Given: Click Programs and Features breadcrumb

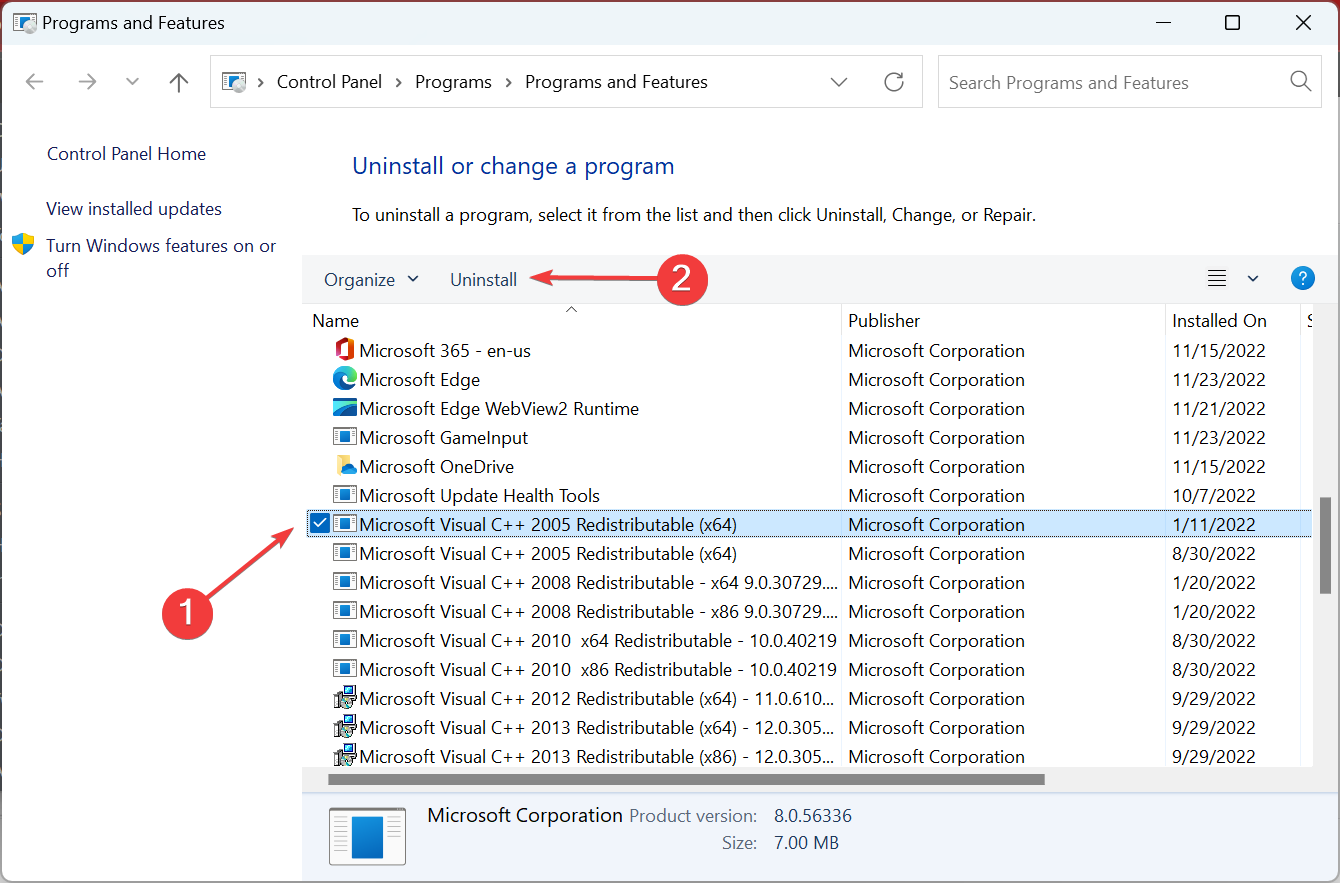Looking at the screenshot, I should 616,82.
